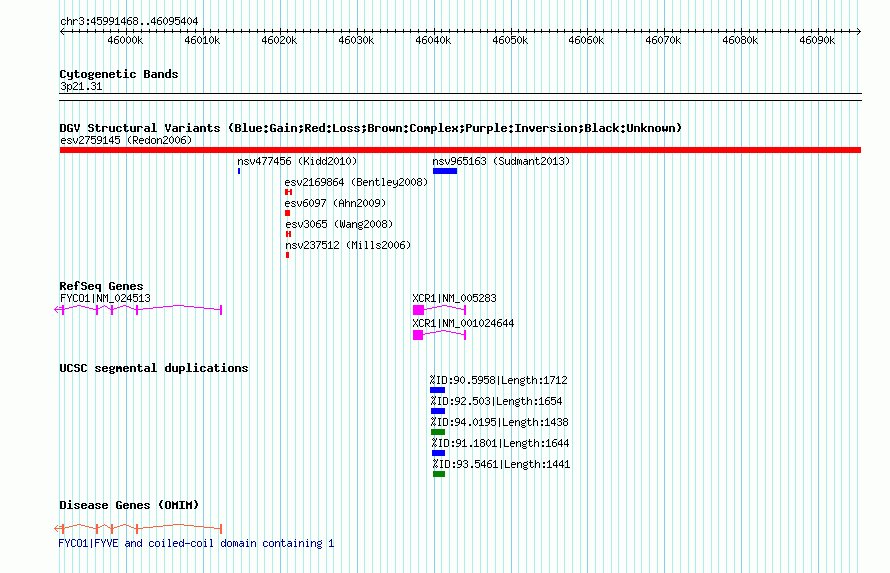Click segmental duplication bar with ID 90.5958

(x=438, y=390)
